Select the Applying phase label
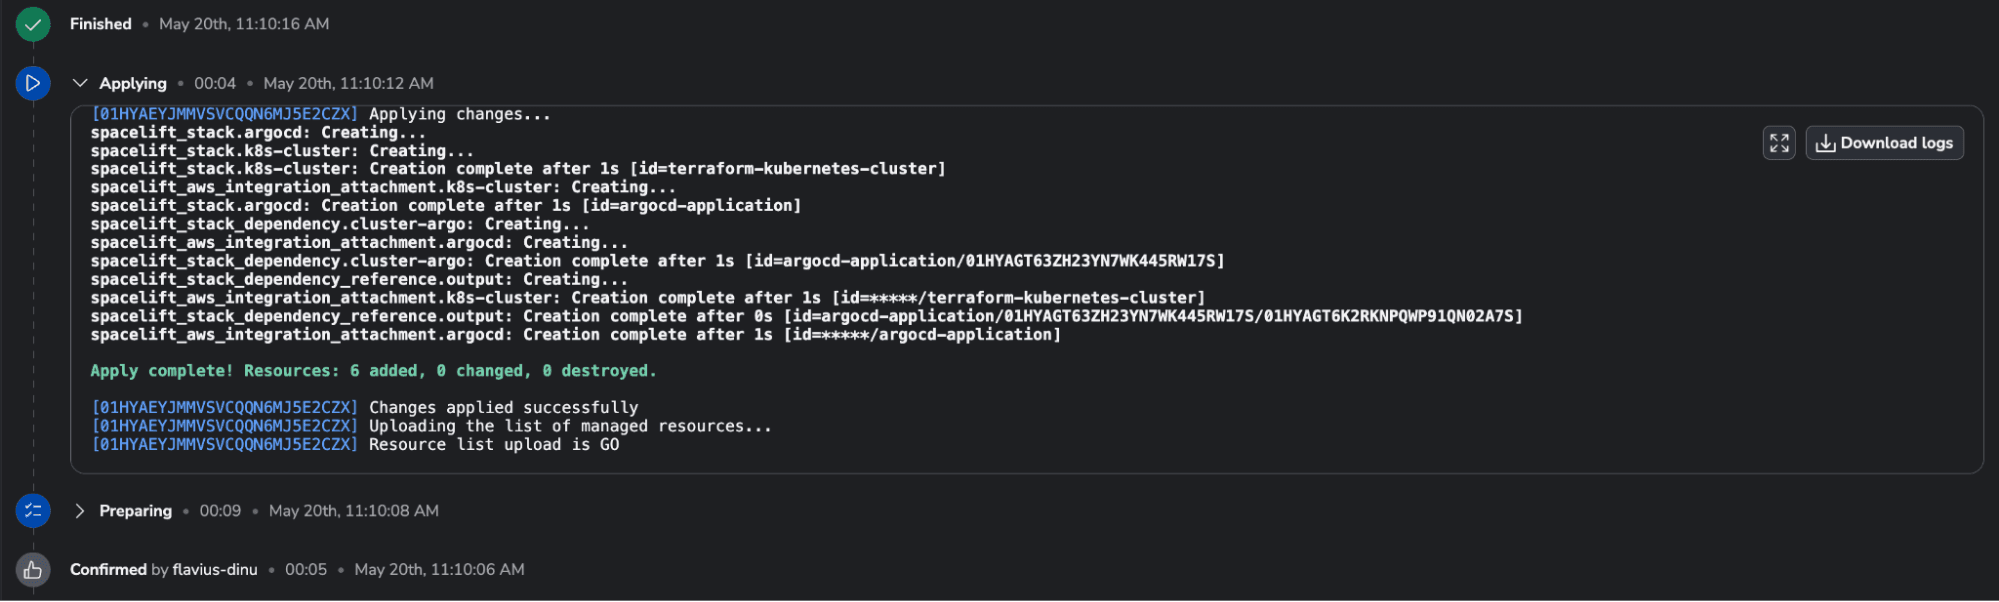Screen dimensions: 1999x602 click(x=131, y=83)
